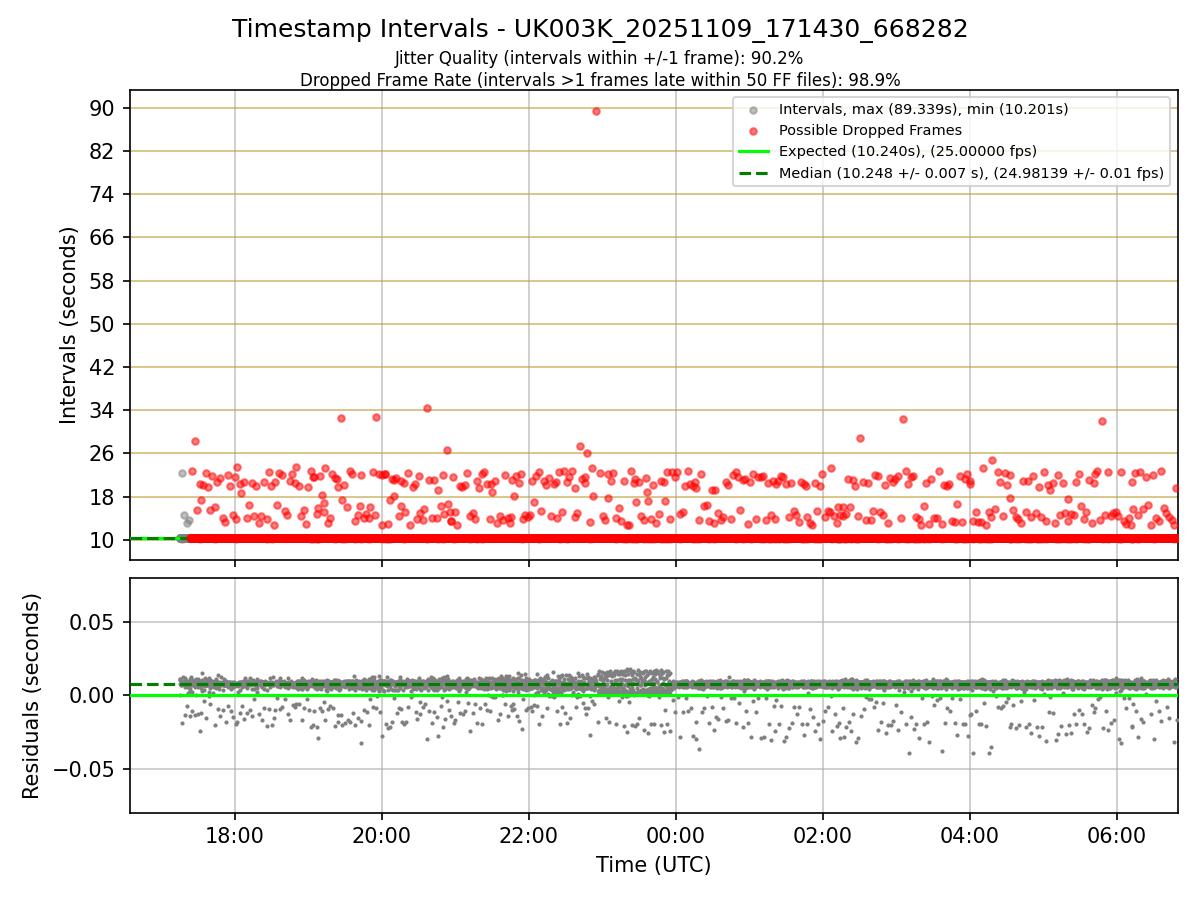The image size is (1200, 900).
Task: Click the solid green Expected line sample in legend
Action: point(753,151)
